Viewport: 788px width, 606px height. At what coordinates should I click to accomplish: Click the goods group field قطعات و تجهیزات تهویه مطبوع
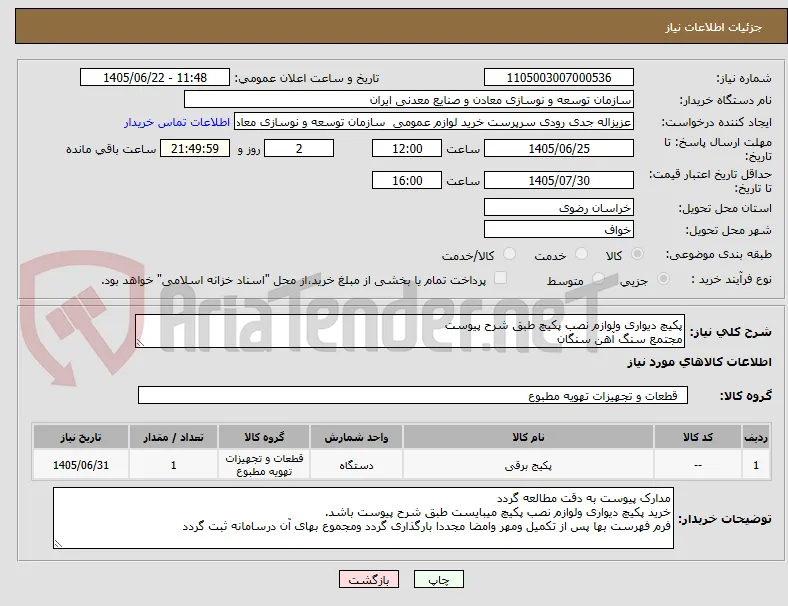pos(413,395)
